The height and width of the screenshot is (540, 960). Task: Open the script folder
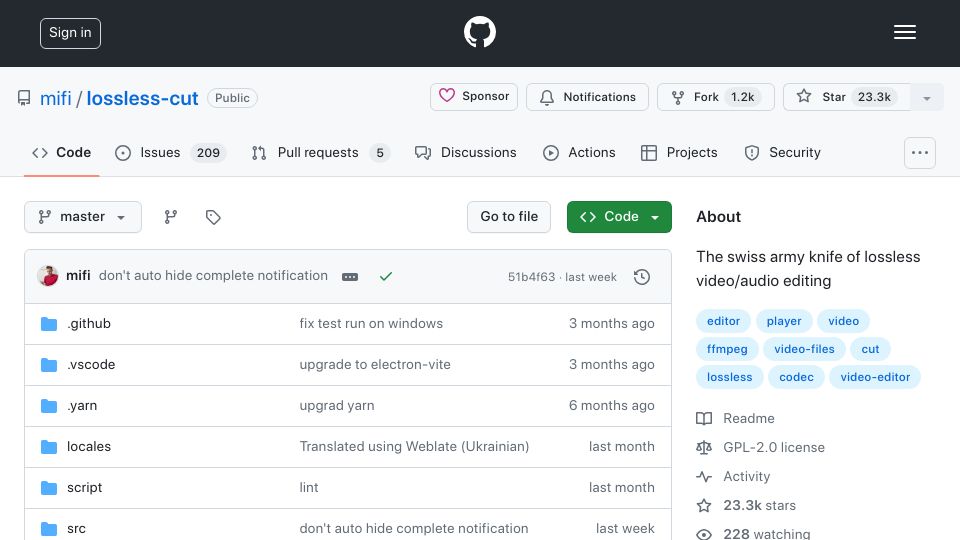pos(84,487)
